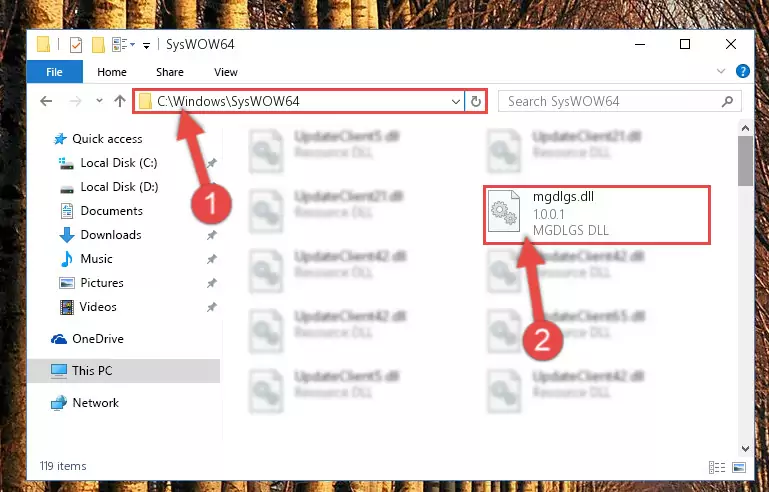Select Network in the navigation pane

tap(95, 403)
